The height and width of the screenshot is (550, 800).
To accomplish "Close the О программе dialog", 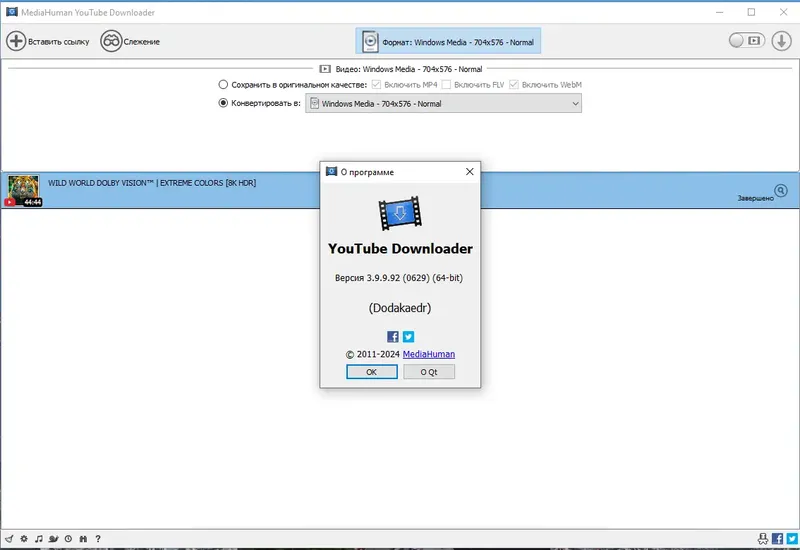I will (x=470, y=172).
